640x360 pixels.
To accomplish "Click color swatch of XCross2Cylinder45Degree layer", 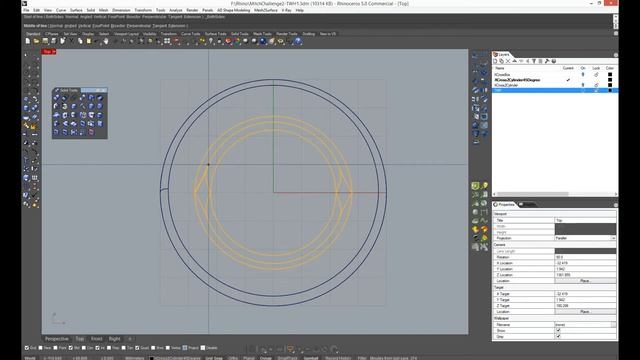I will [x=610, y=80].
